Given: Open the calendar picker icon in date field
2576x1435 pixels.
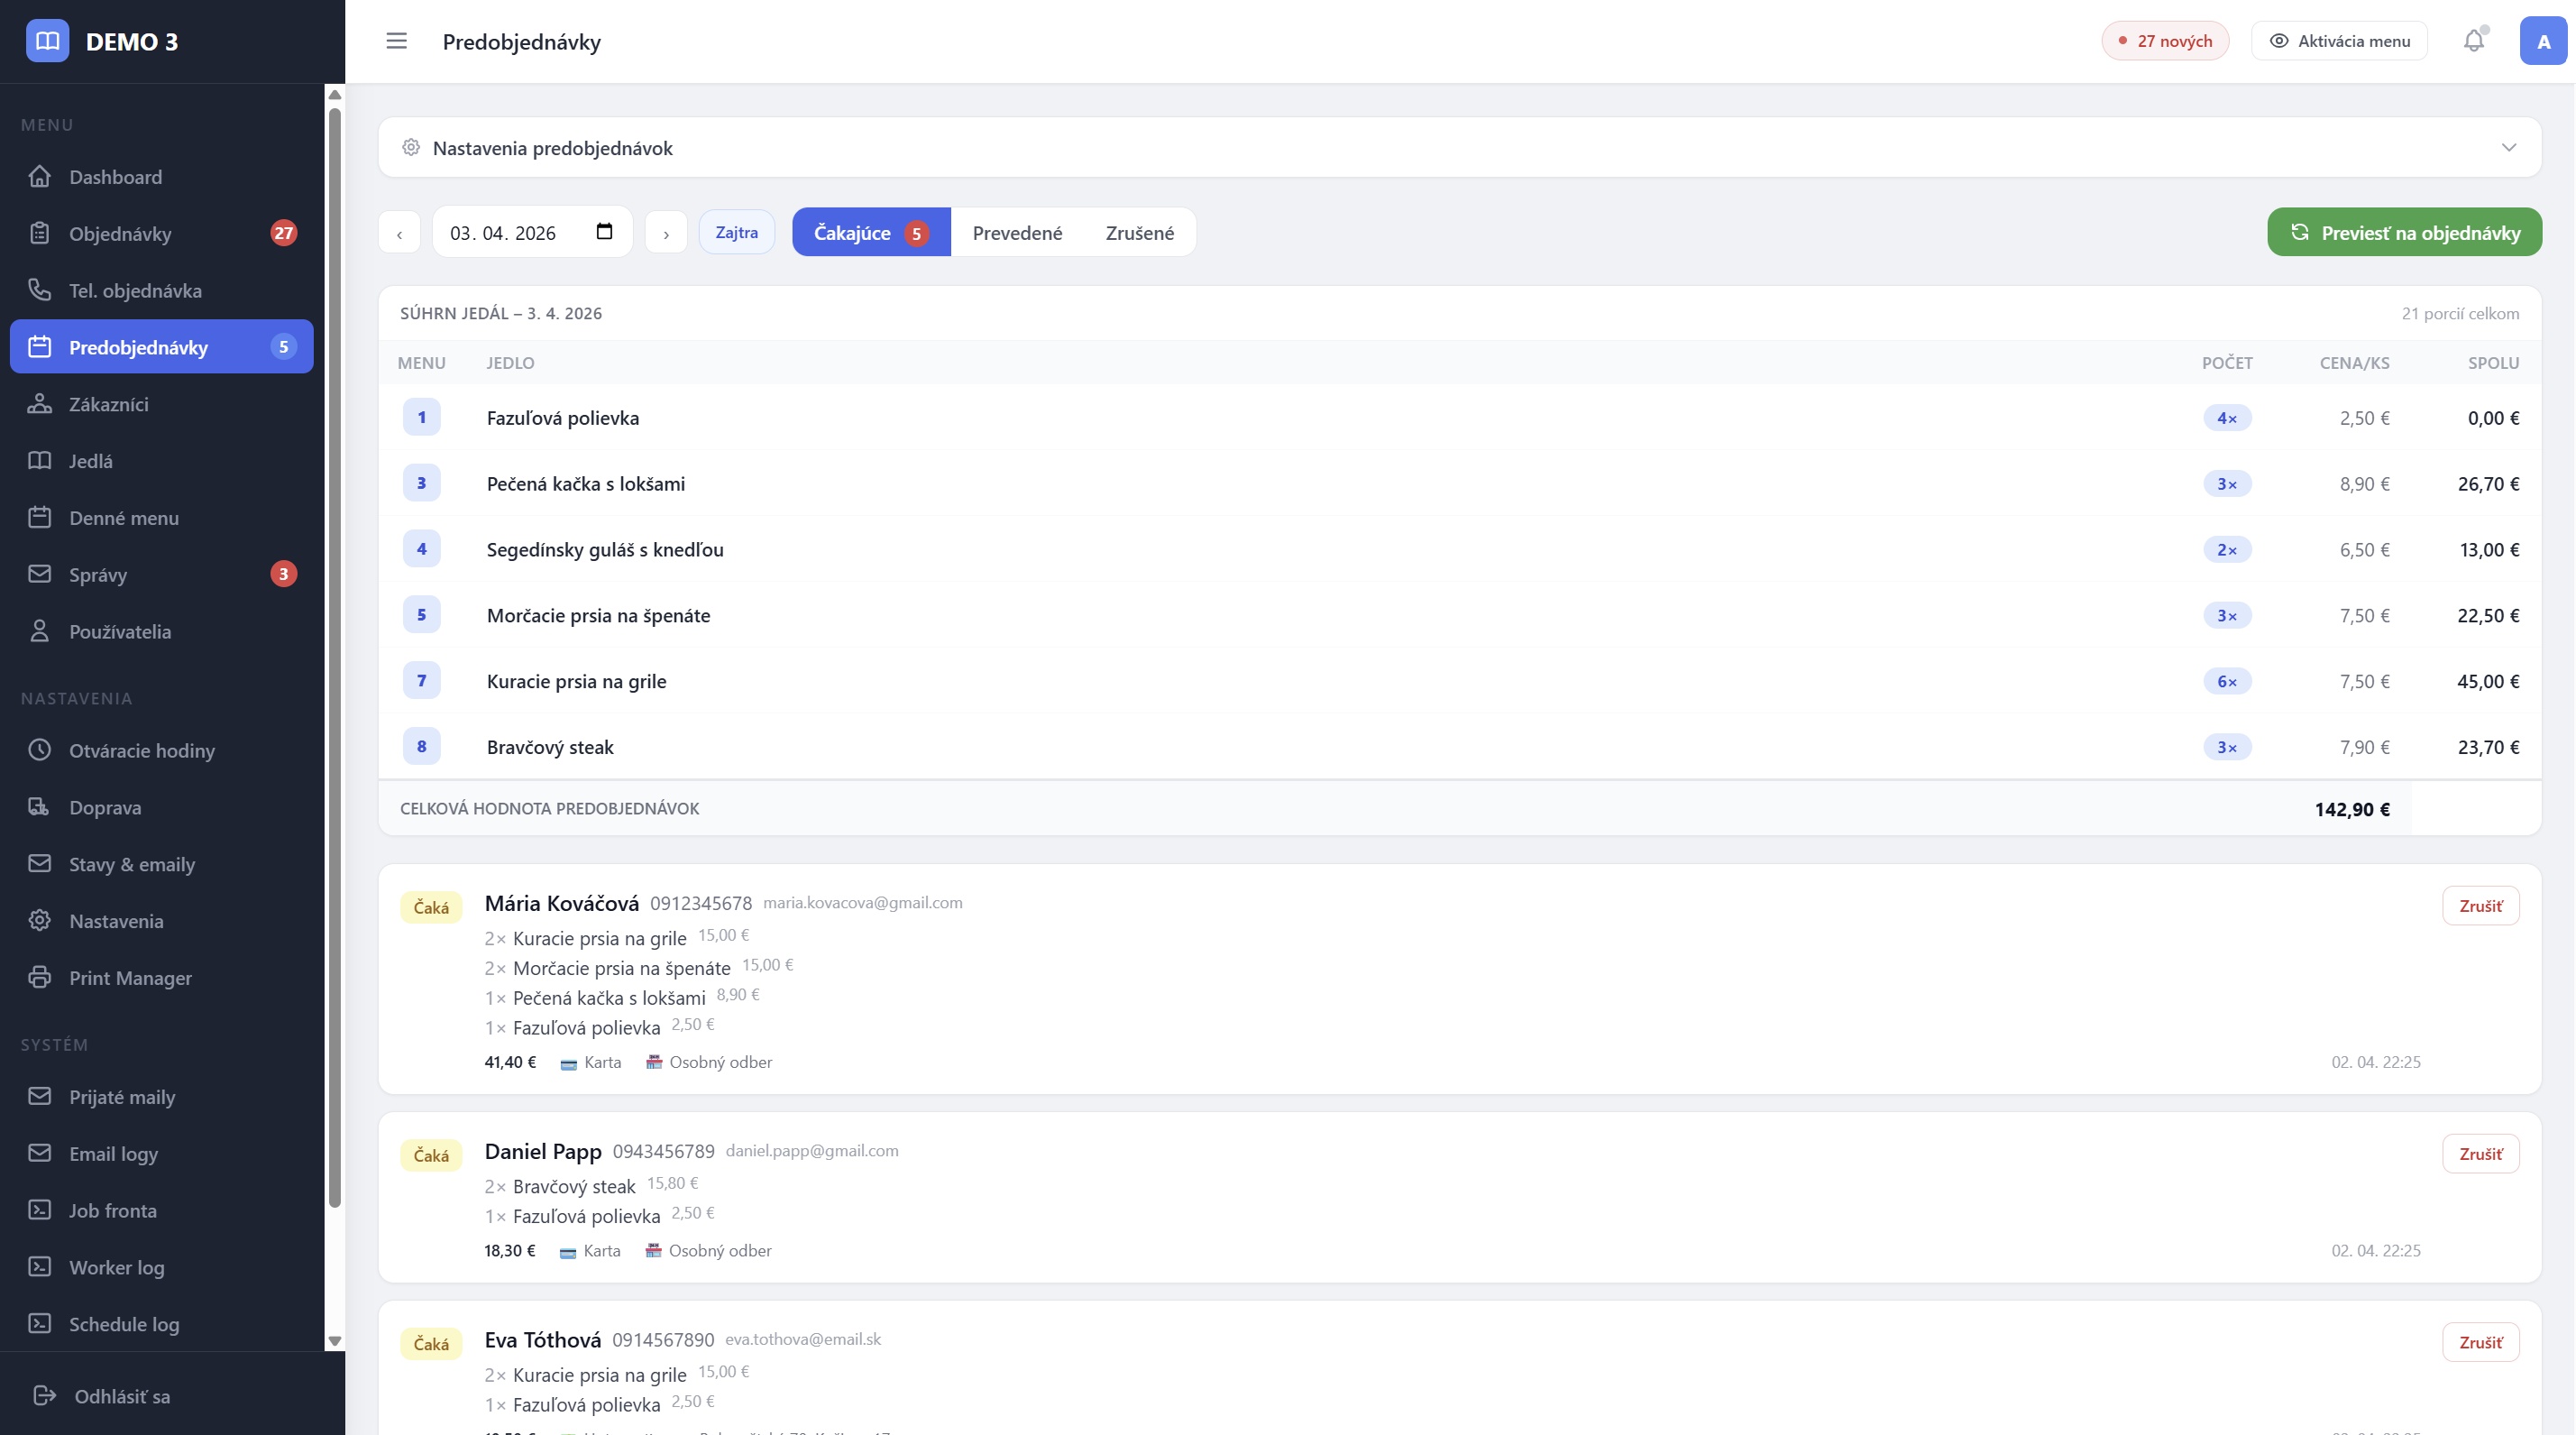Looking at the screenshot, I should pos(604,232).
